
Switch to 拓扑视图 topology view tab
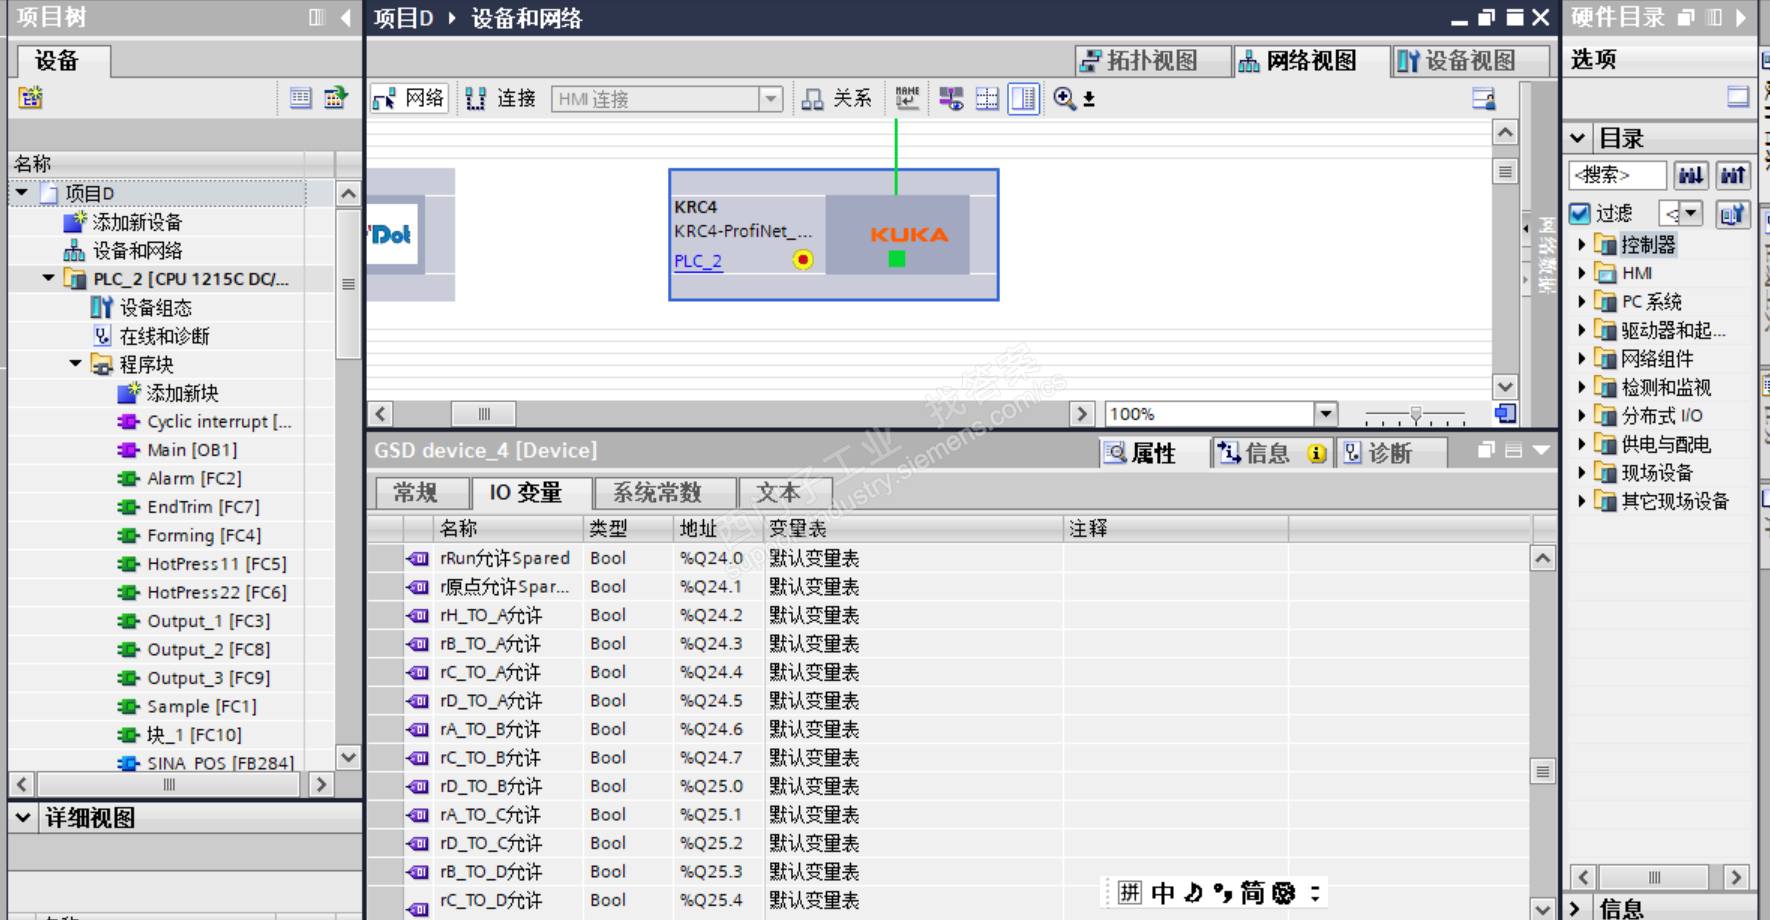coord(1153,61)
